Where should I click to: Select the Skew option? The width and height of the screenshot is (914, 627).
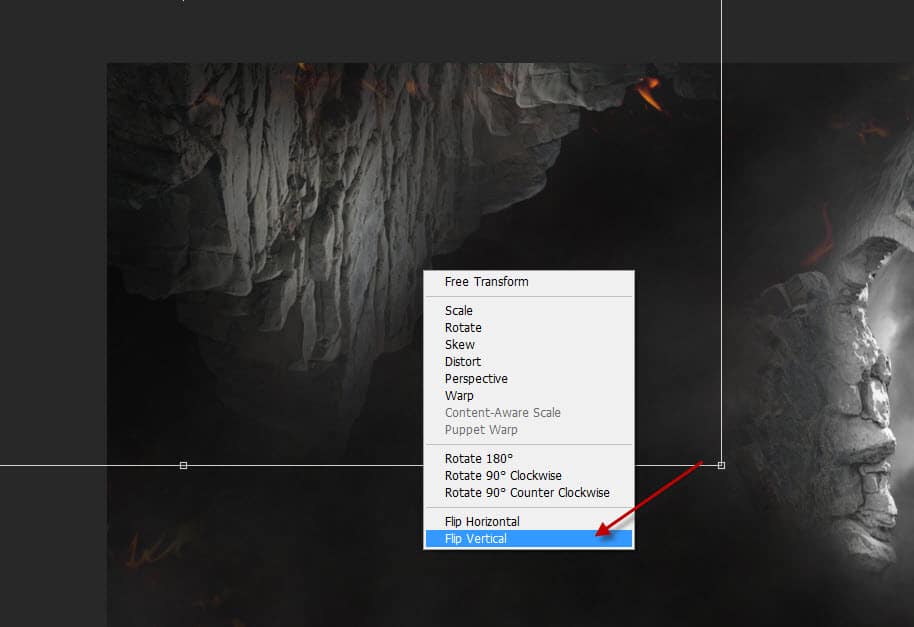(x=460, y=345)
